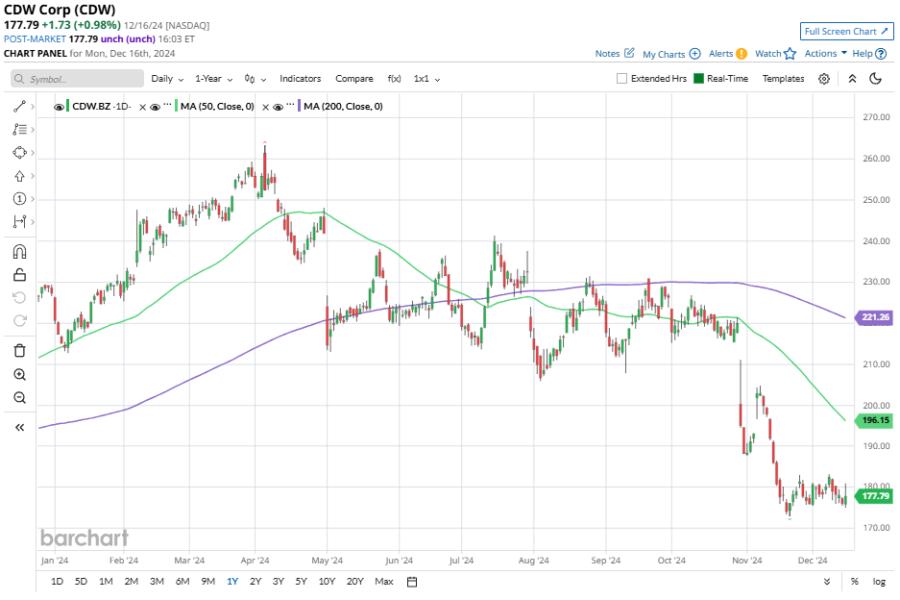The image size is (900, 600).
Task: Select the Max time range
Action: (x=384, y=582)
